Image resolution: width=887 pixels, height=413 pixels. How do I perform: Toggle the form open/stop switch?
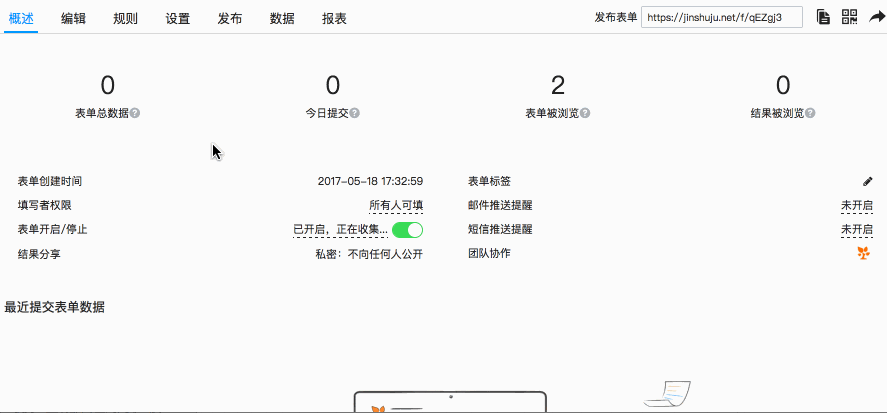point(407,230)
